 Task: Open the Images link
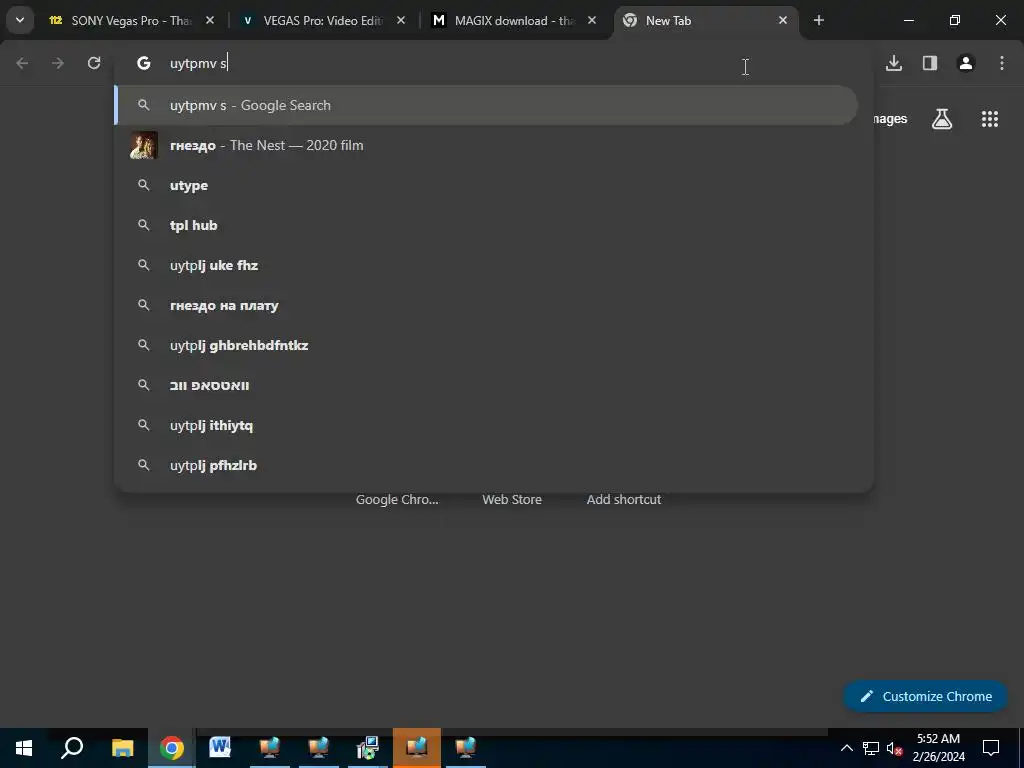(x=890, y=119)
